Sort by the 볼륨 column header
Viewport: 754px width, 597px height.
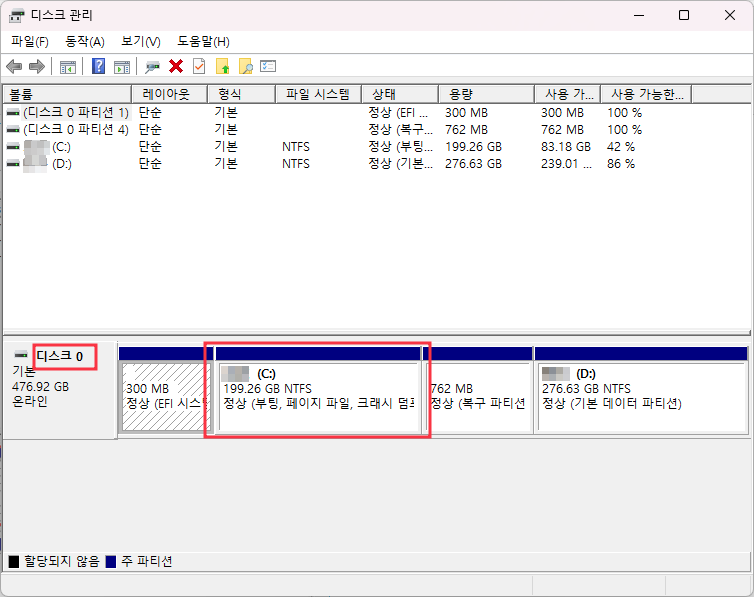pos(67,94)
